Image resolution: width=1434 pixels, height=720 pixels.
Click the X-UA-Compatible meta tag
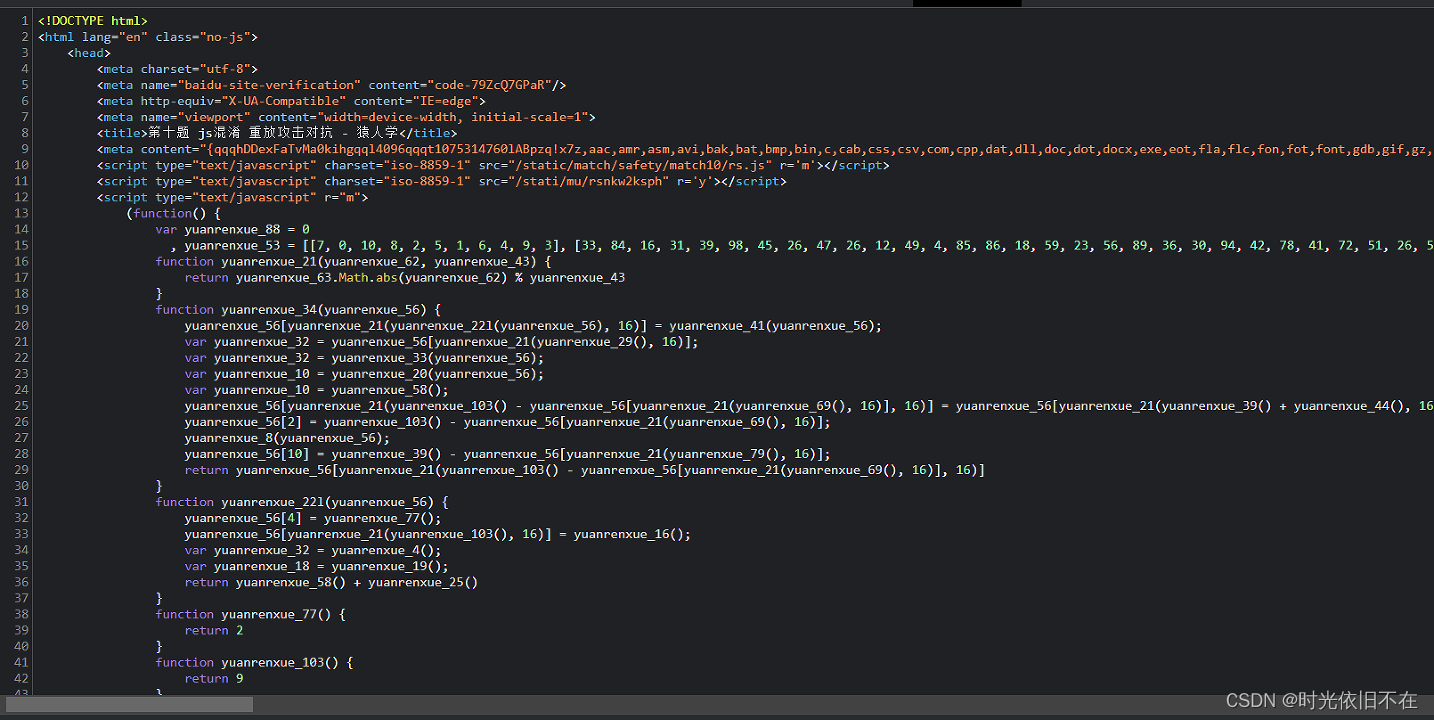pyautogui.click(x=291, y=101)
